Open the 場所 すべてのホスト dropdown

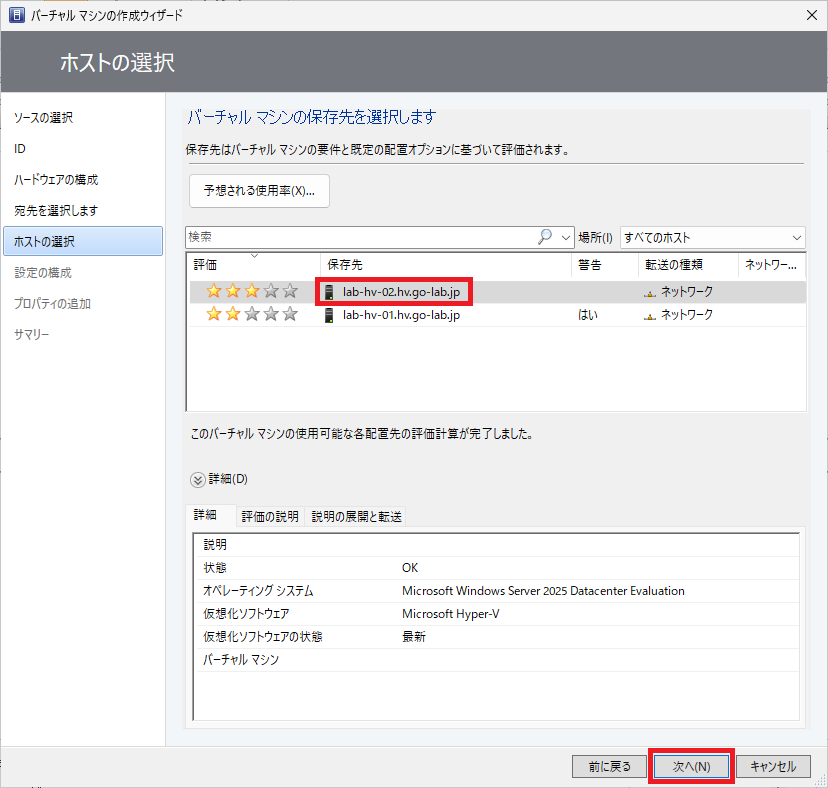(x=713, y=238)
